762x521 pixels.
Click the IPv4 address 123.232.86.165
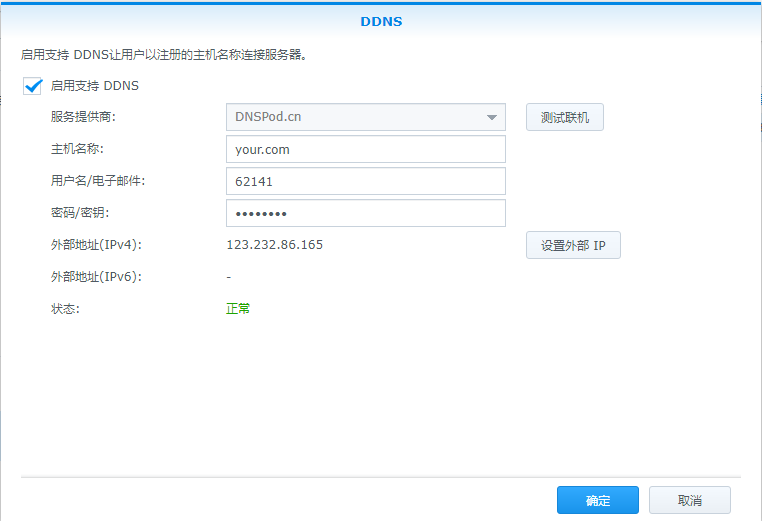(x=275, y=245)
